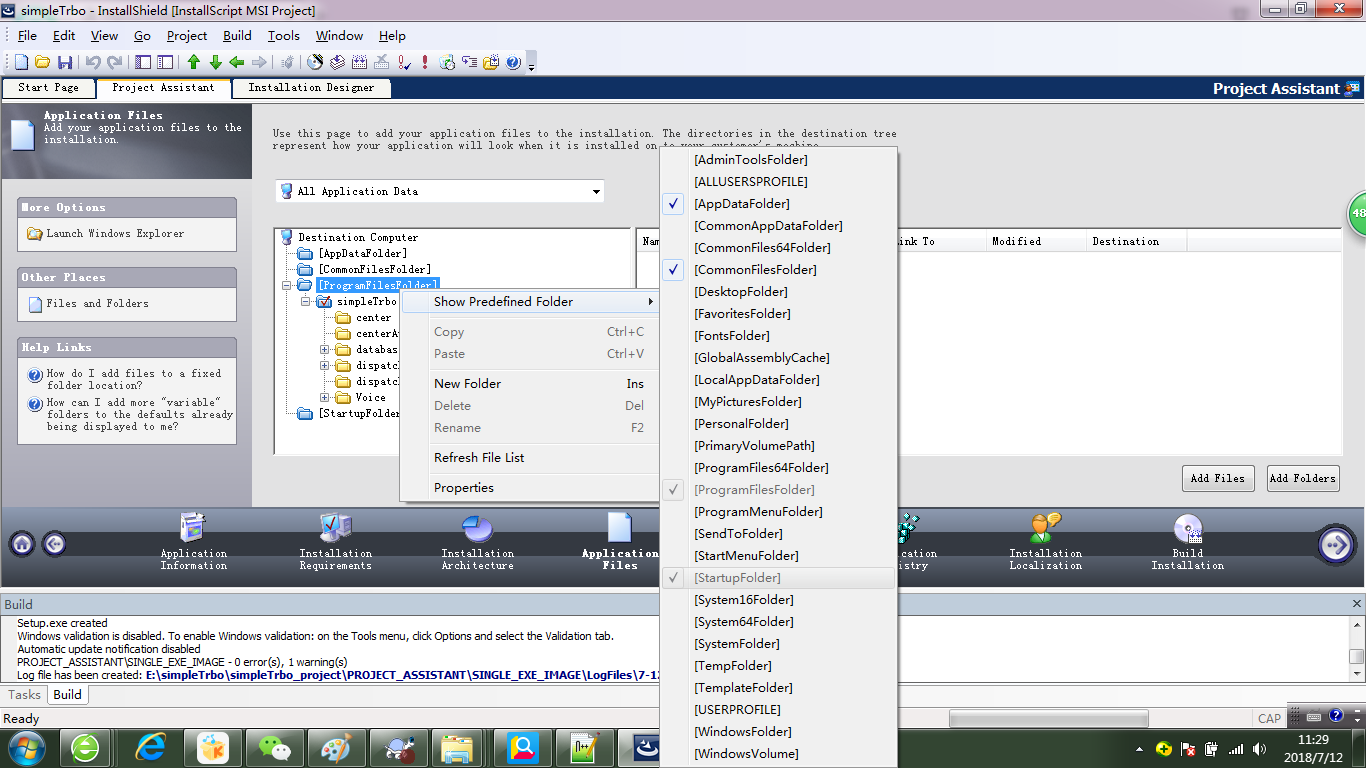This screenshot has width=1366, height=768.
Task: Click the Build disc icon in toolbar
Action: pos(315,62)
